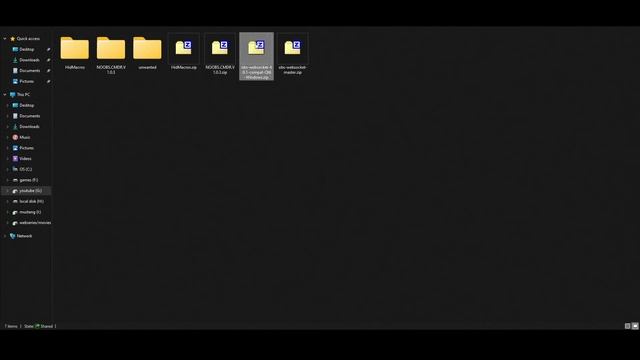
Task: Switch to large icons view in status bar
Action: pos(635,326)
